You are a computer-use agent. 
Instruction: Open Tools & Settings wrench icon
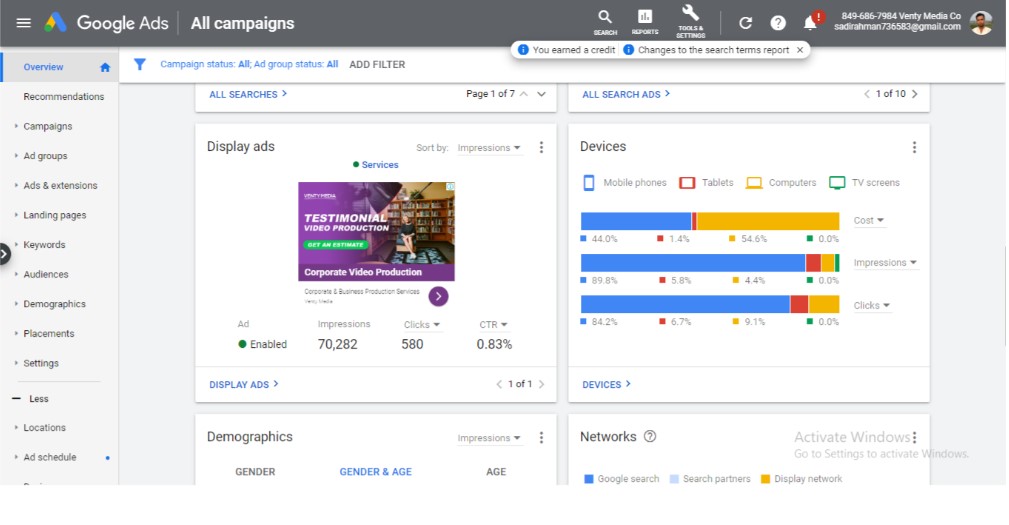point(690,16)
